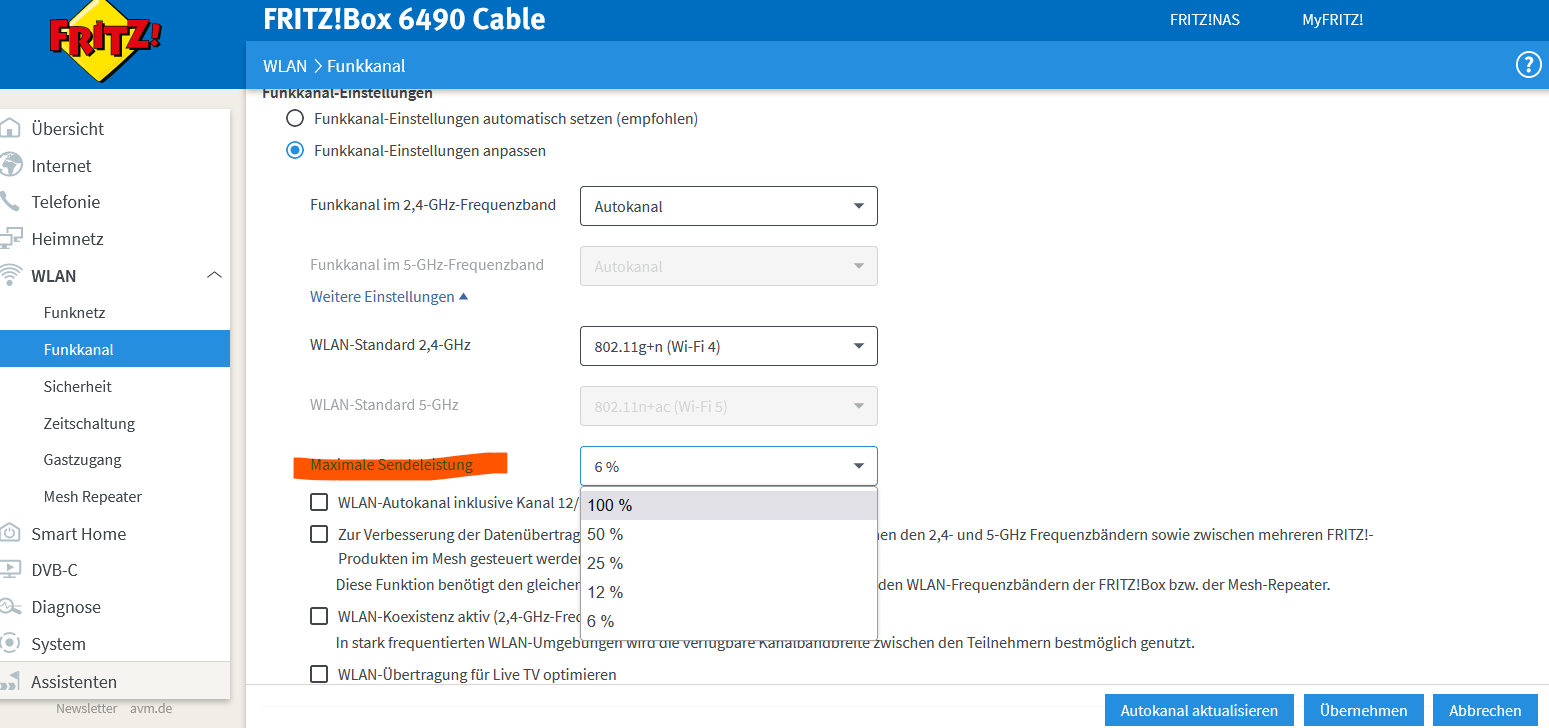The height and width of the screenshot is (728, 1549).
Task: Open avm.de footer link
Action: tap(150, 708)
